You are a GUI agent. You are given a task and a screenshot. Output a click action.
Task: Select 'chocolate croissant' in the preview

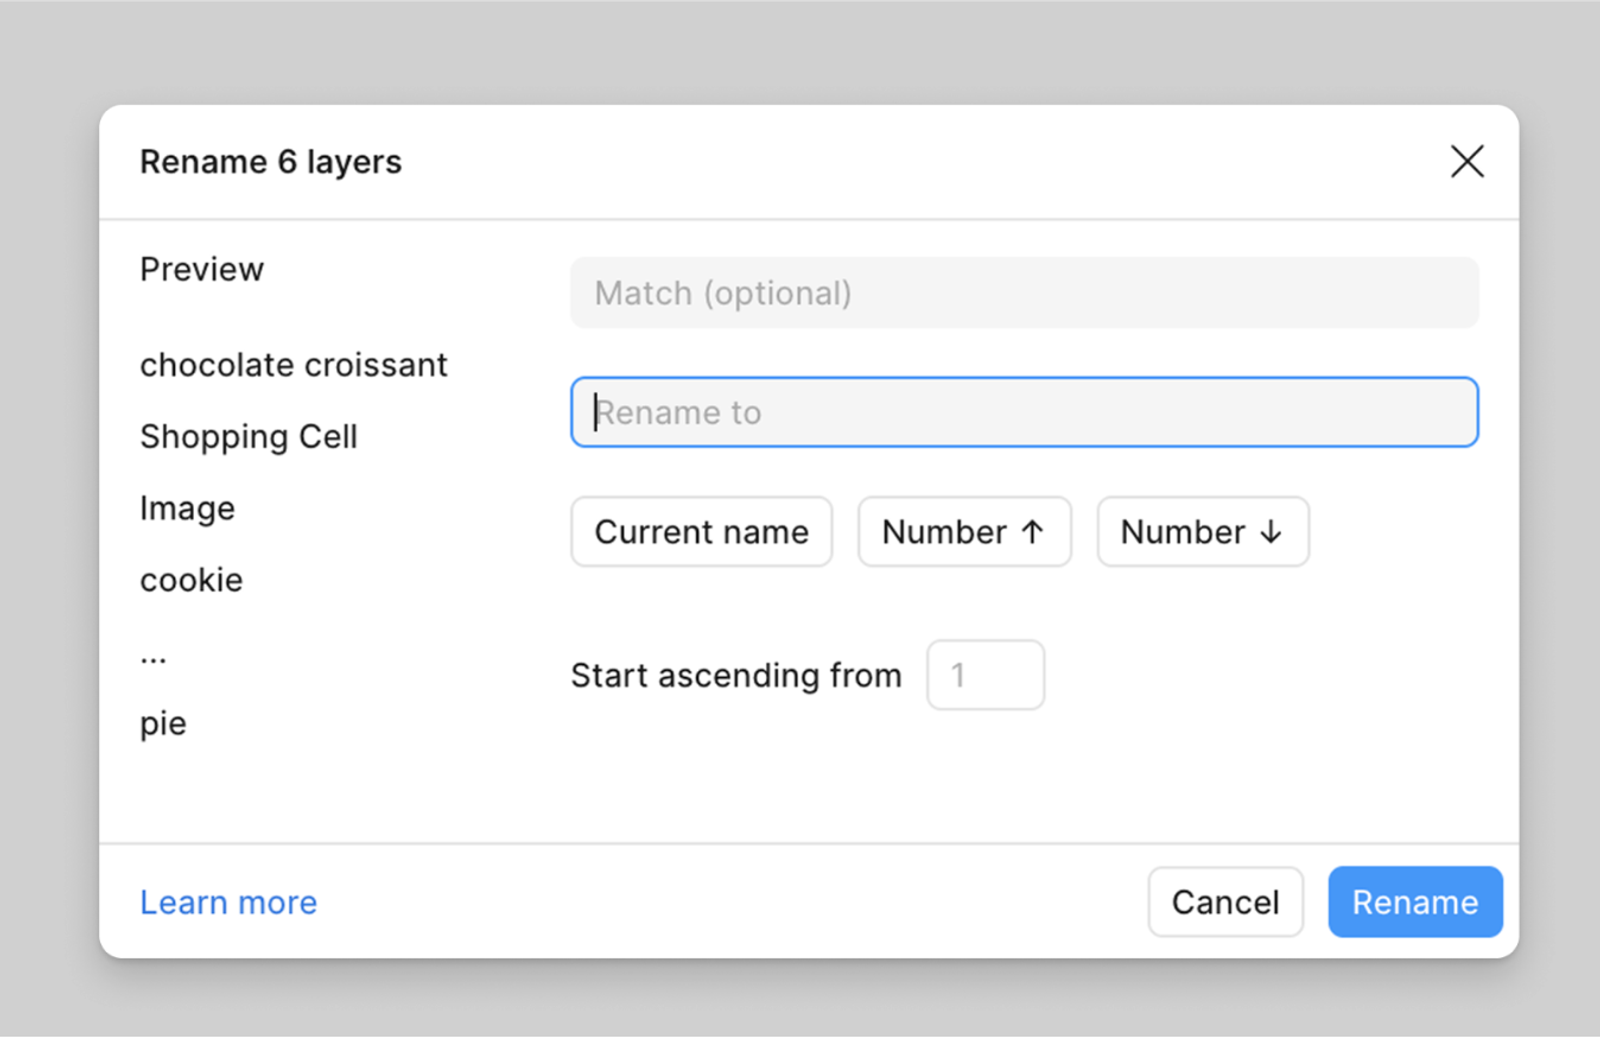point(293,365)
